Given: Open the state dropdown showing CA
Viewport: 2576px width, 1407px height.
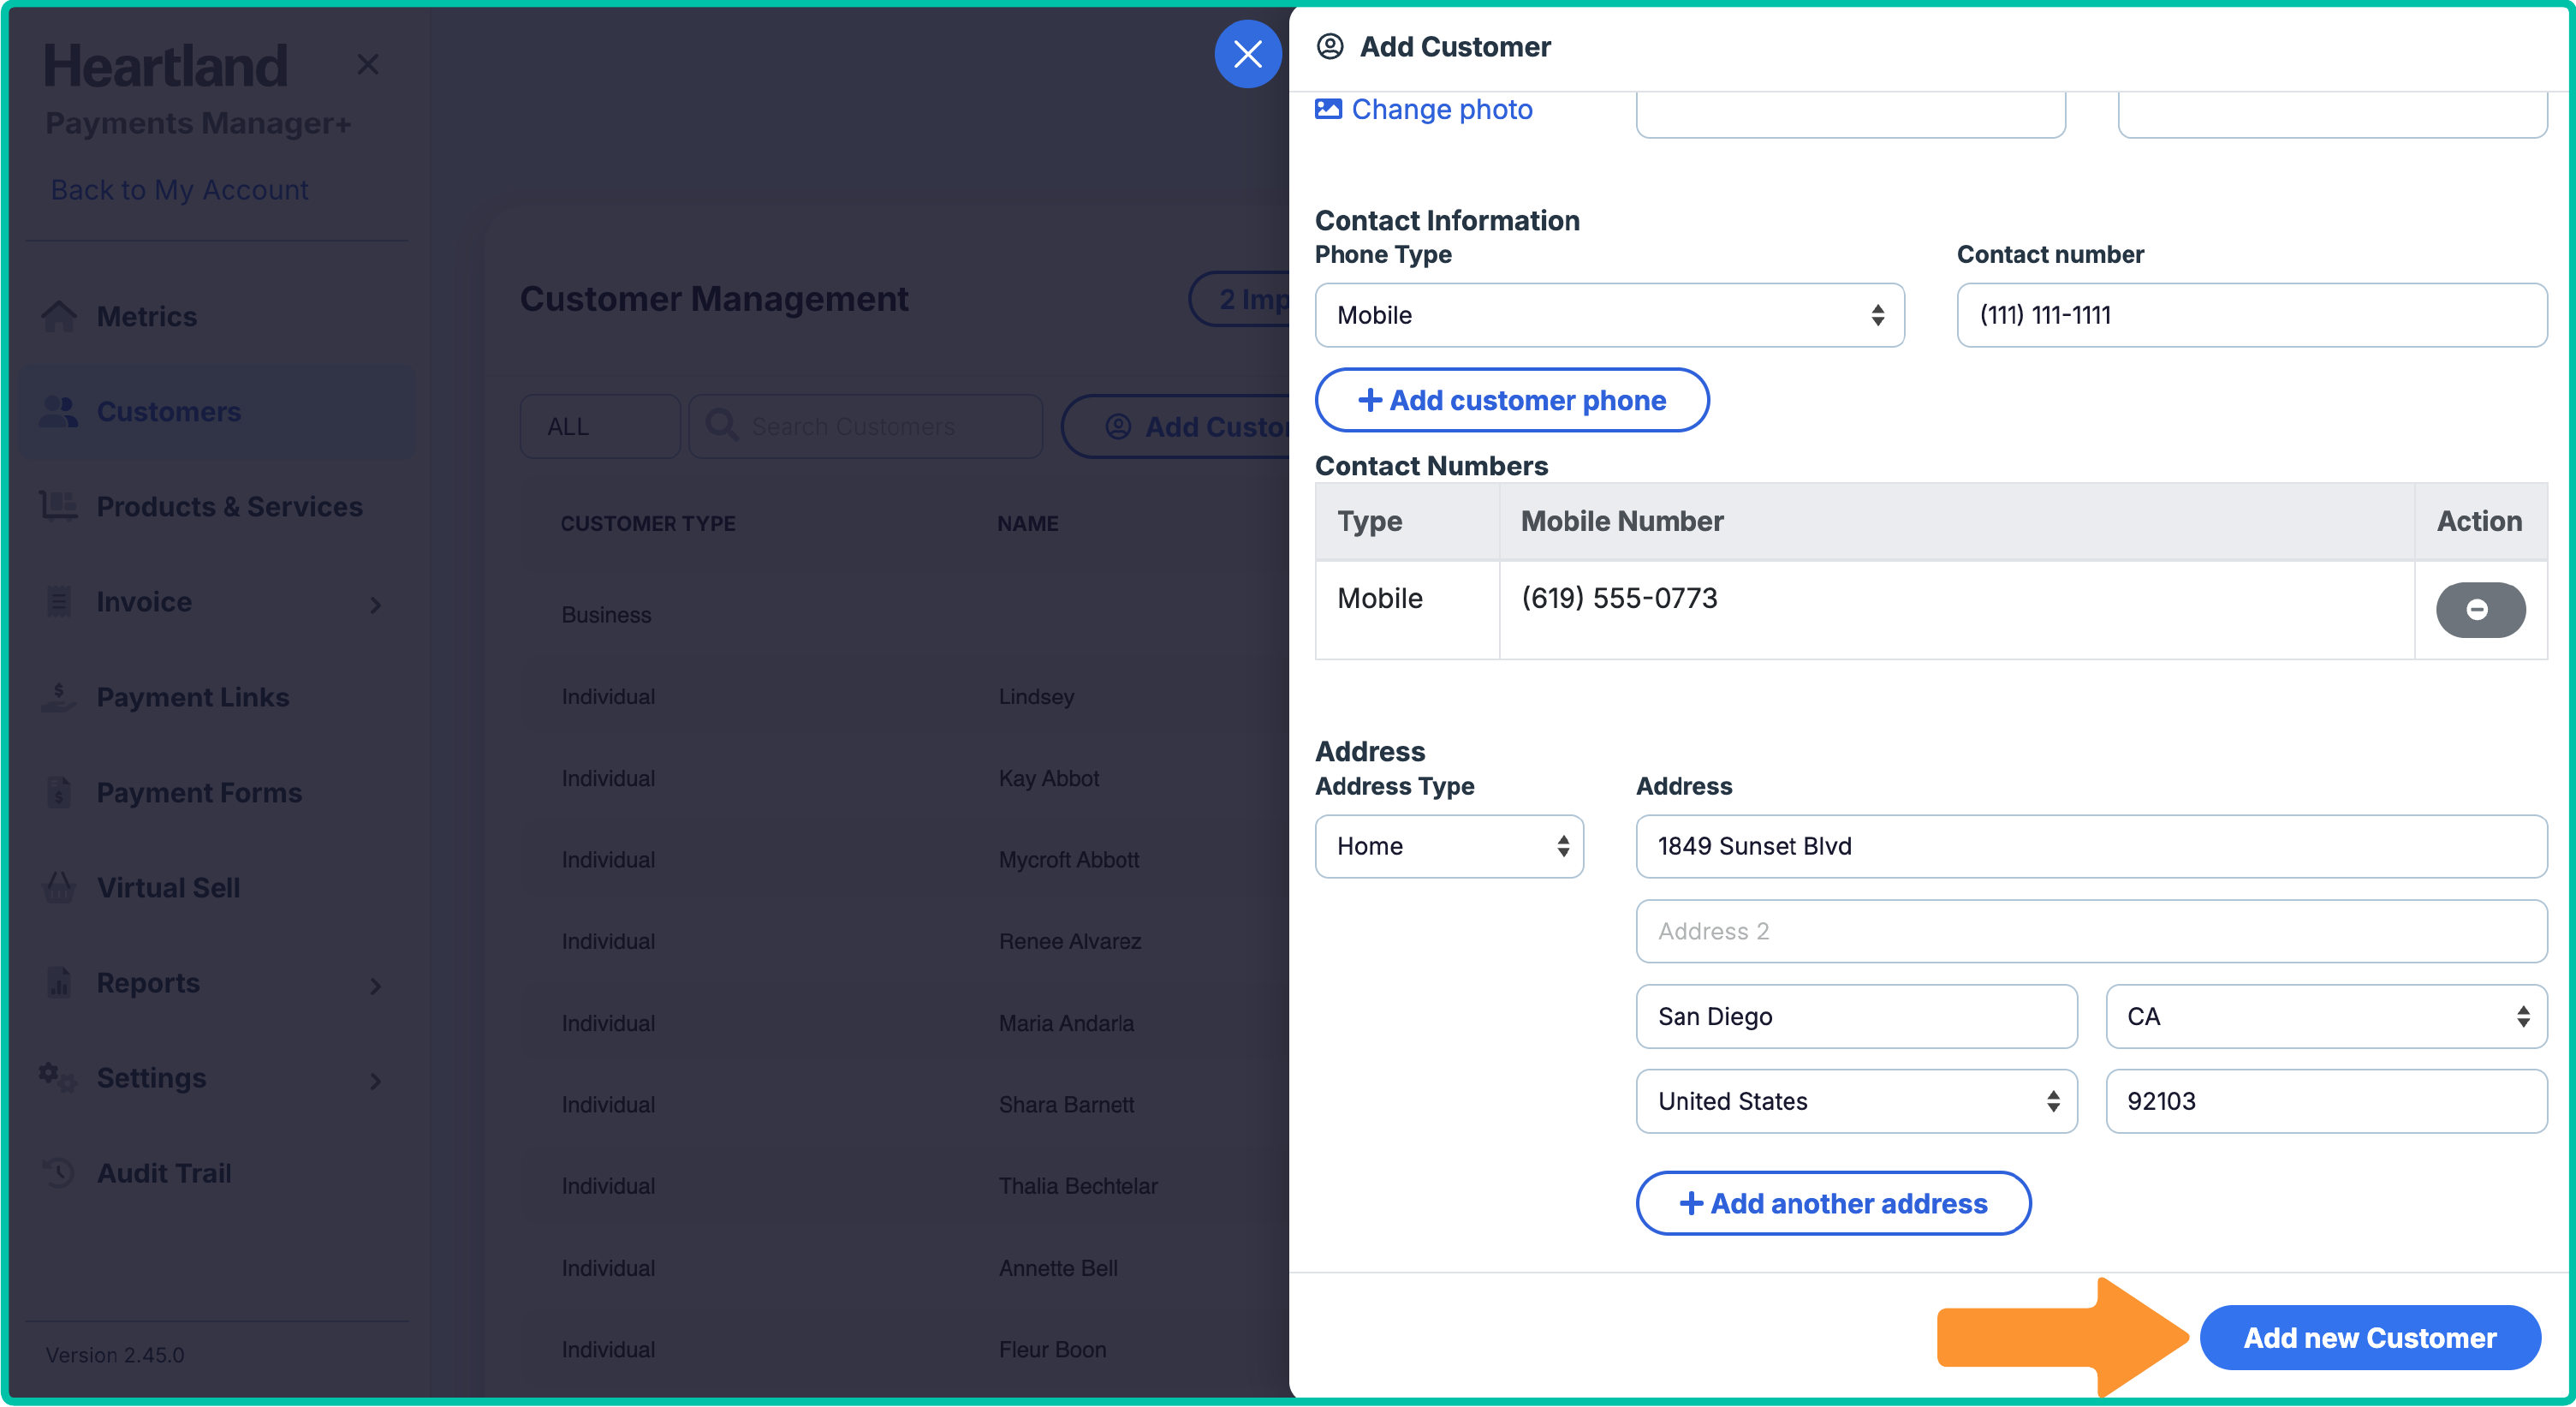Looking at the screenshot, I should (2326, 1016).
